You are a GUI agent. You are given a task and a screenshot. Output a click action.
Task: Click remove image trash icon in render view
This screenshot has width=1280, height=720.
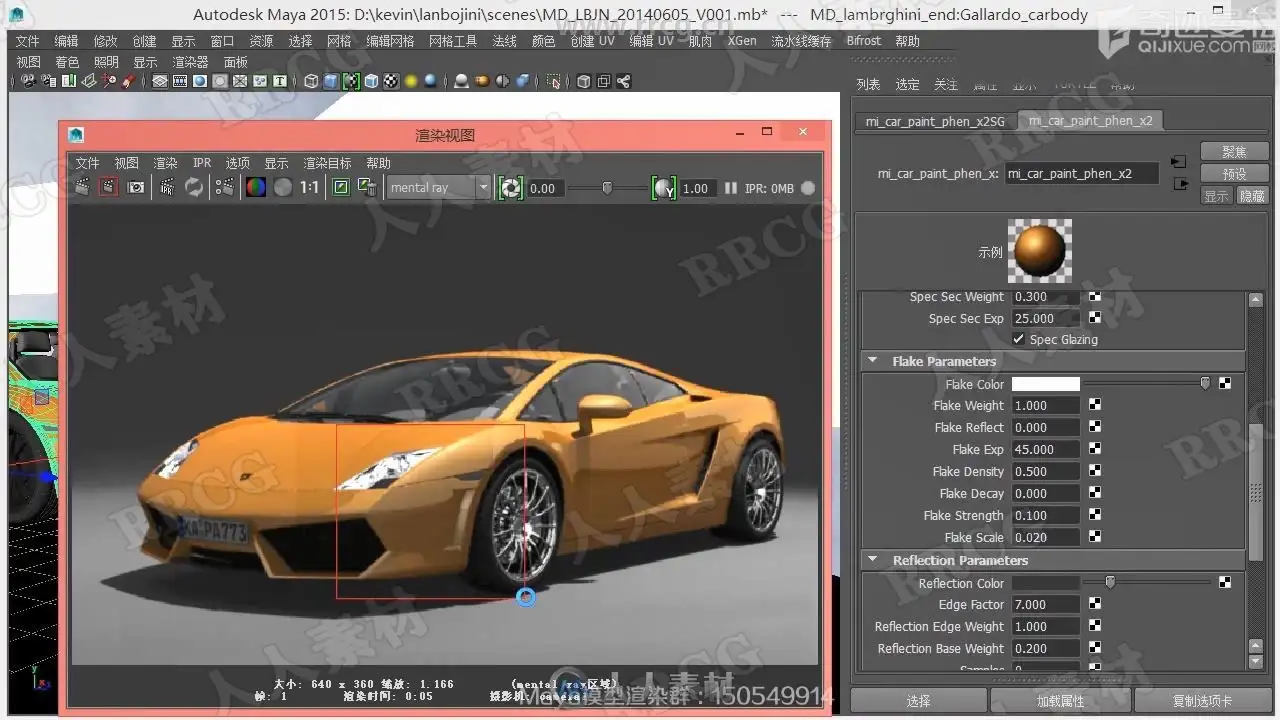(x=368, y=187)
